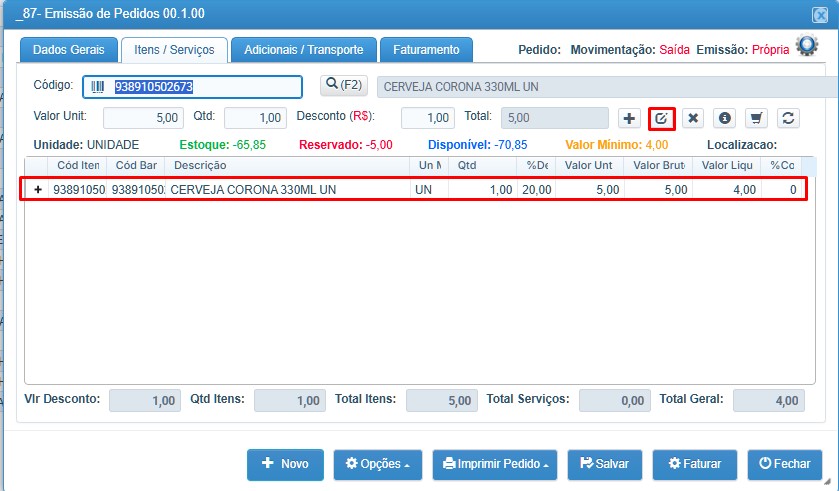The width and height of the screenshot is (839, 491).
Task: Click the Salvar button
Action: coord(605,464)
